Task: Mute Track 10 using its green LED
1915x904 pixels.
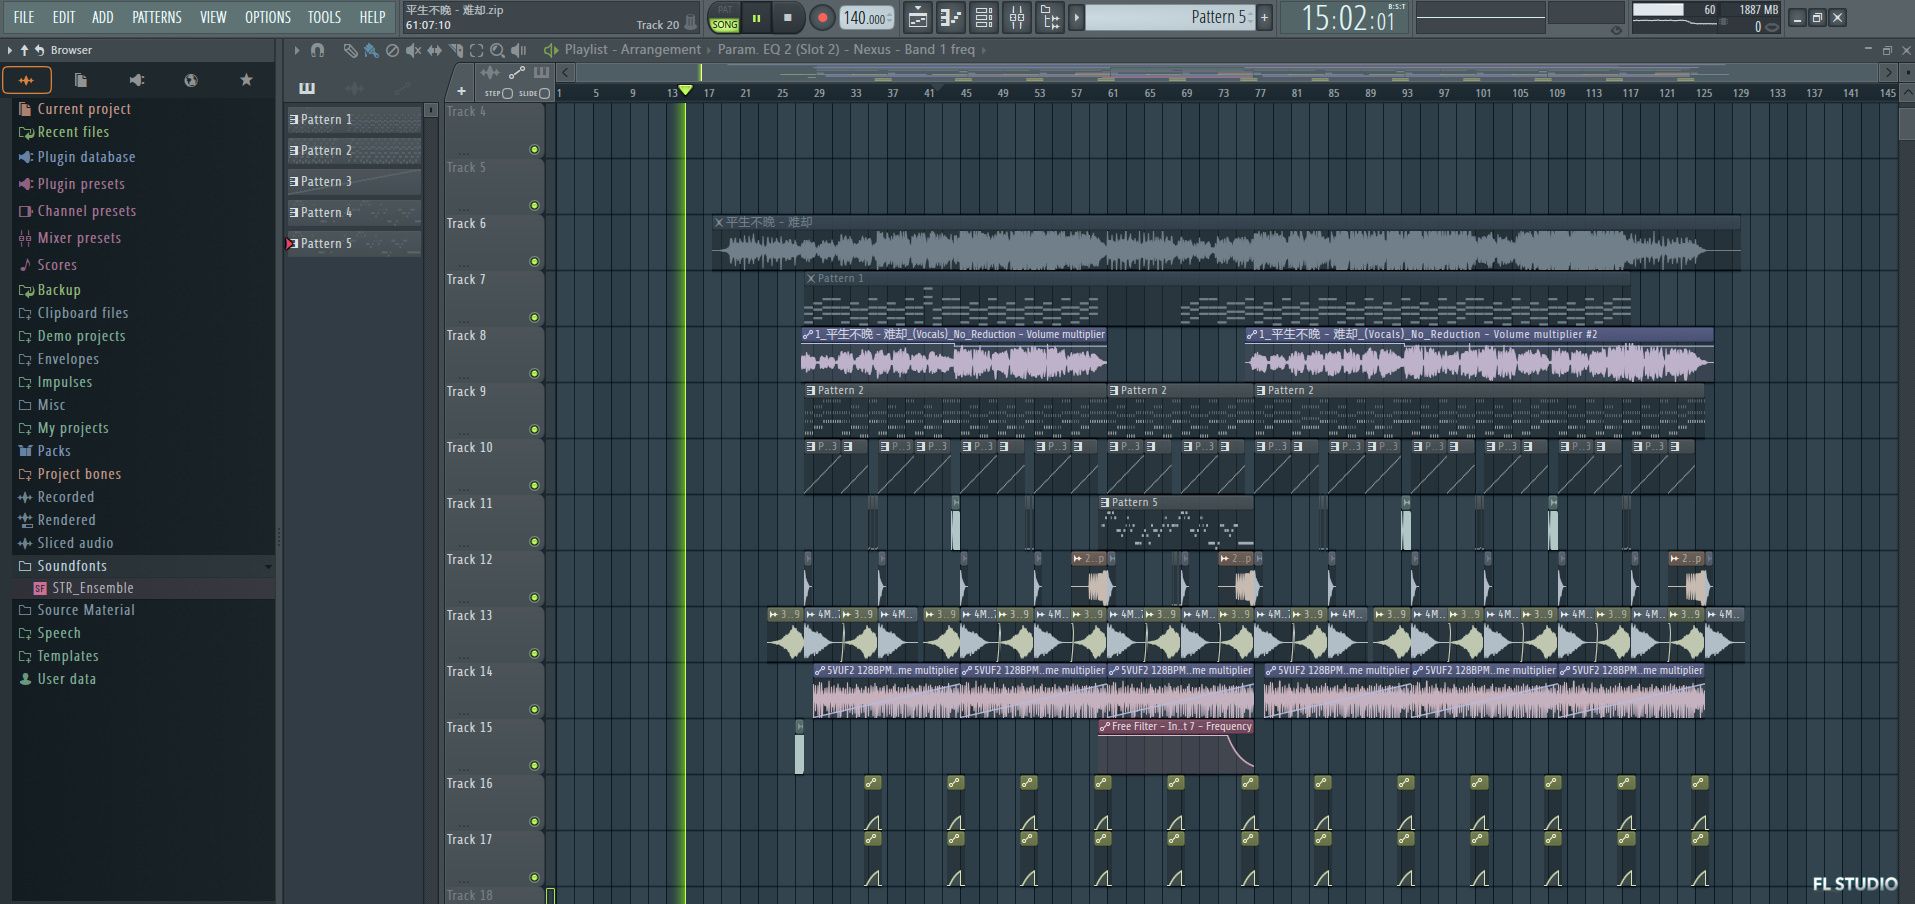Action: tap(534, 486)
